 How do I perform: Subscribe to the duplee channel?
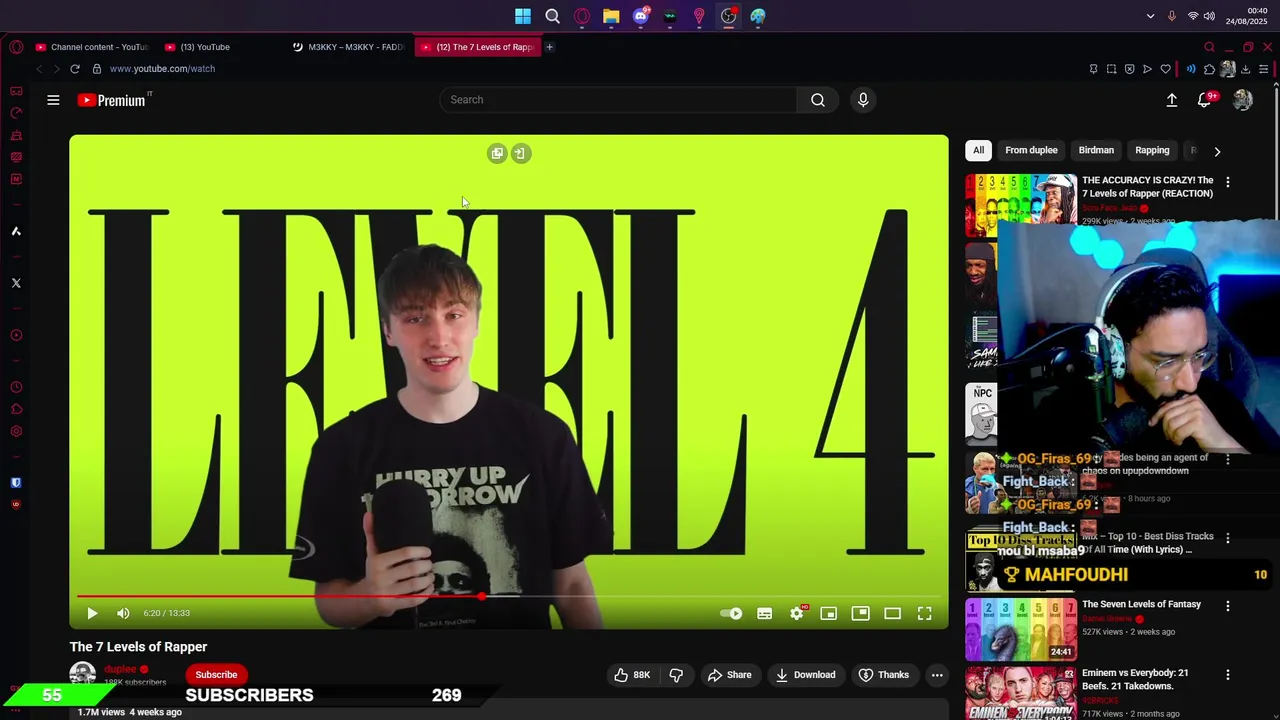tap(216, 675)
